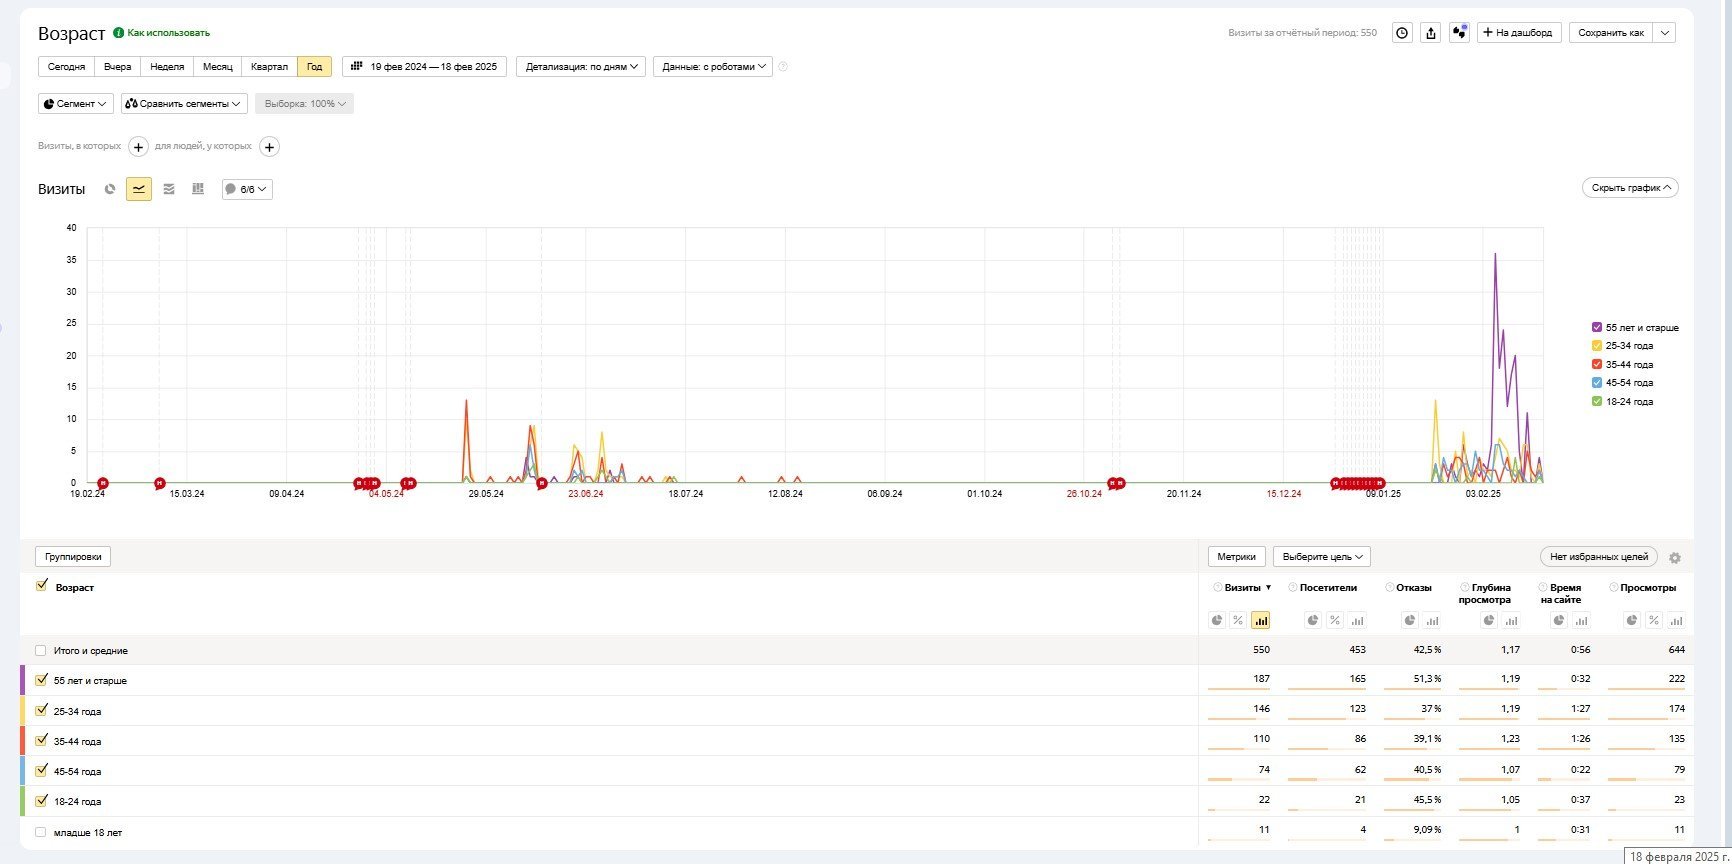Uncheck the '35-44 года' table row checkbox
Screen dimensions: 1732x864
tap(41, 740)
